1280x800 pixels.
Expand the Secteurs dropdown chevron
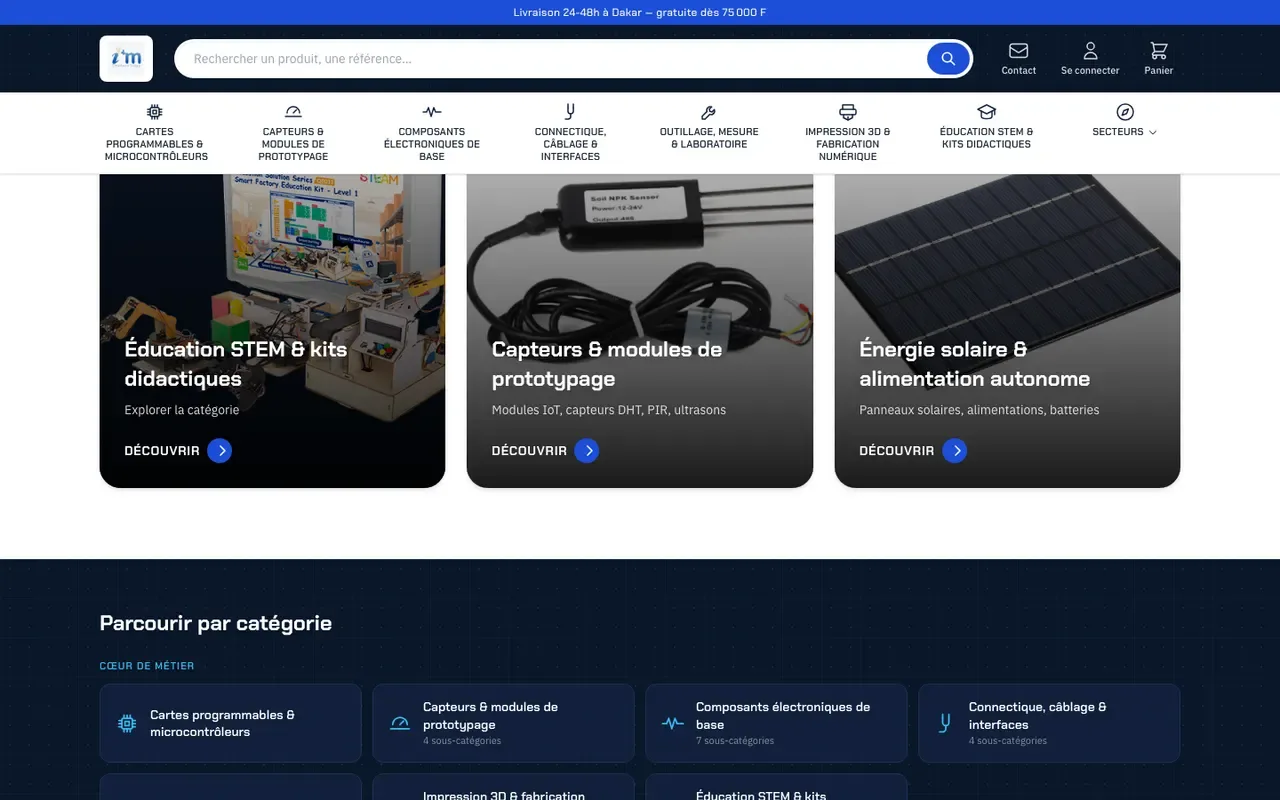pos(1153,132)
